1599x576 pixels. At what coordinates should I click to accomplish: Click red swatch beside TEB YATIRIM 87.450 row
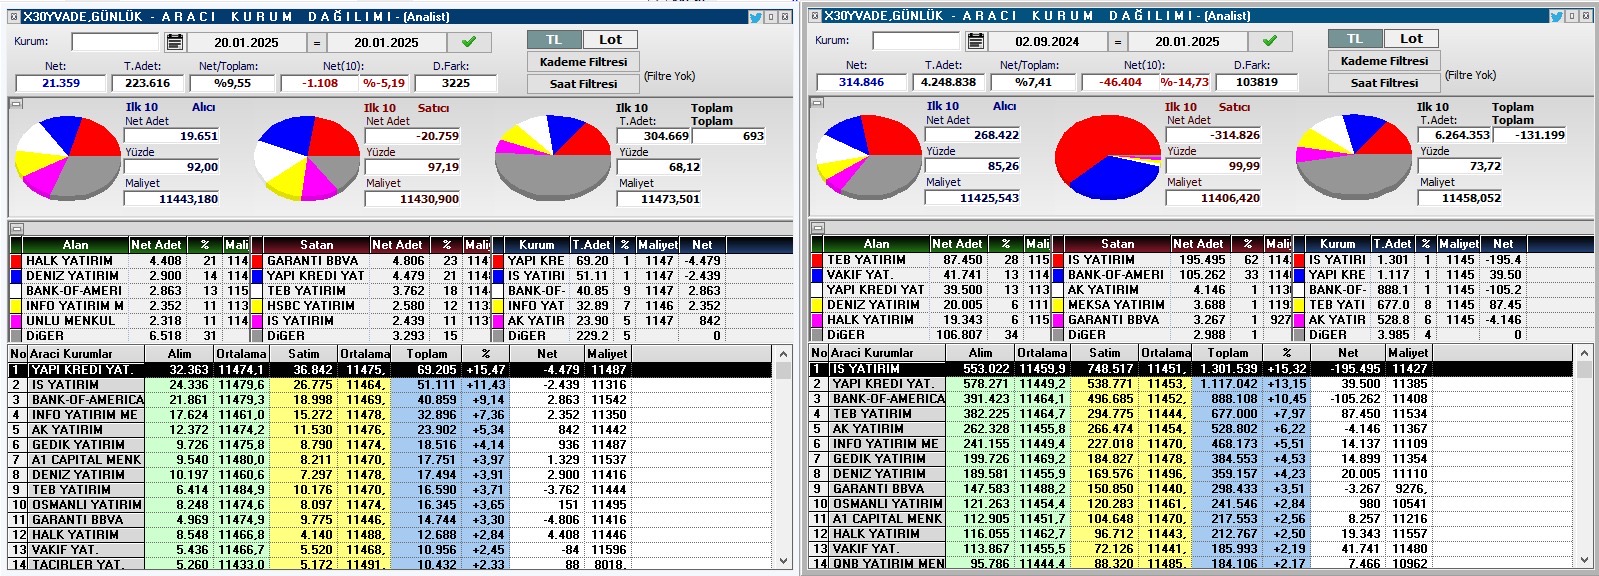click(816, 260)
